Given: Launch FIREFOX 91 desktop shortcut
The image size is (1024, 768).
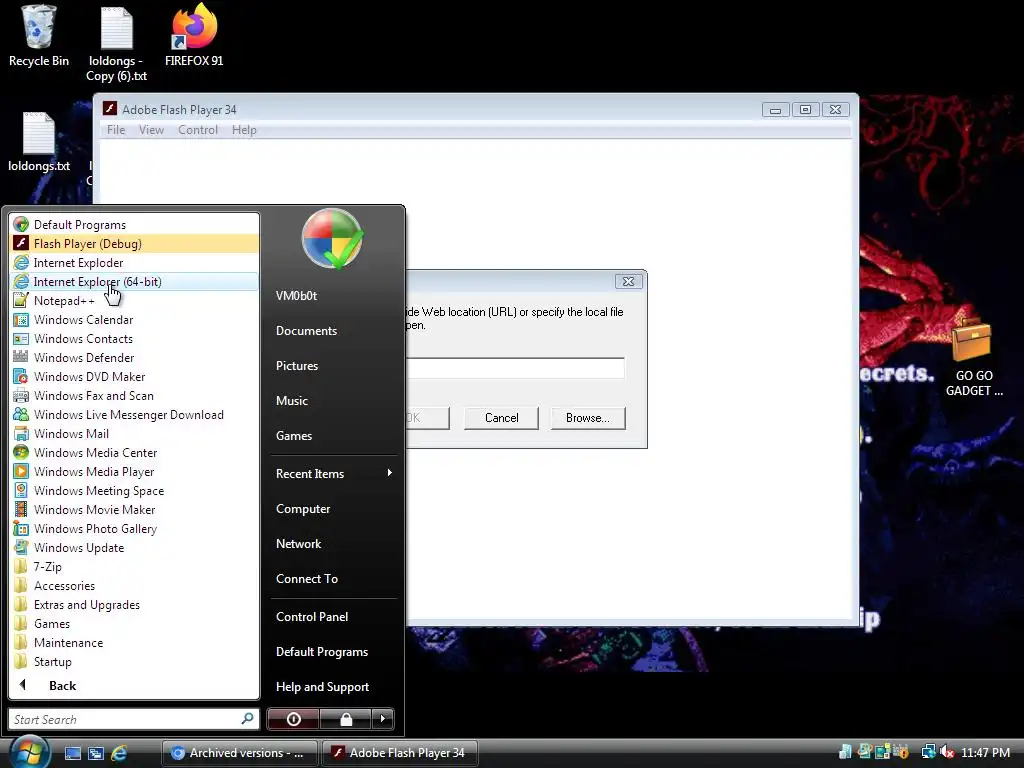Looking at the screenshot, I should point(194,36).
